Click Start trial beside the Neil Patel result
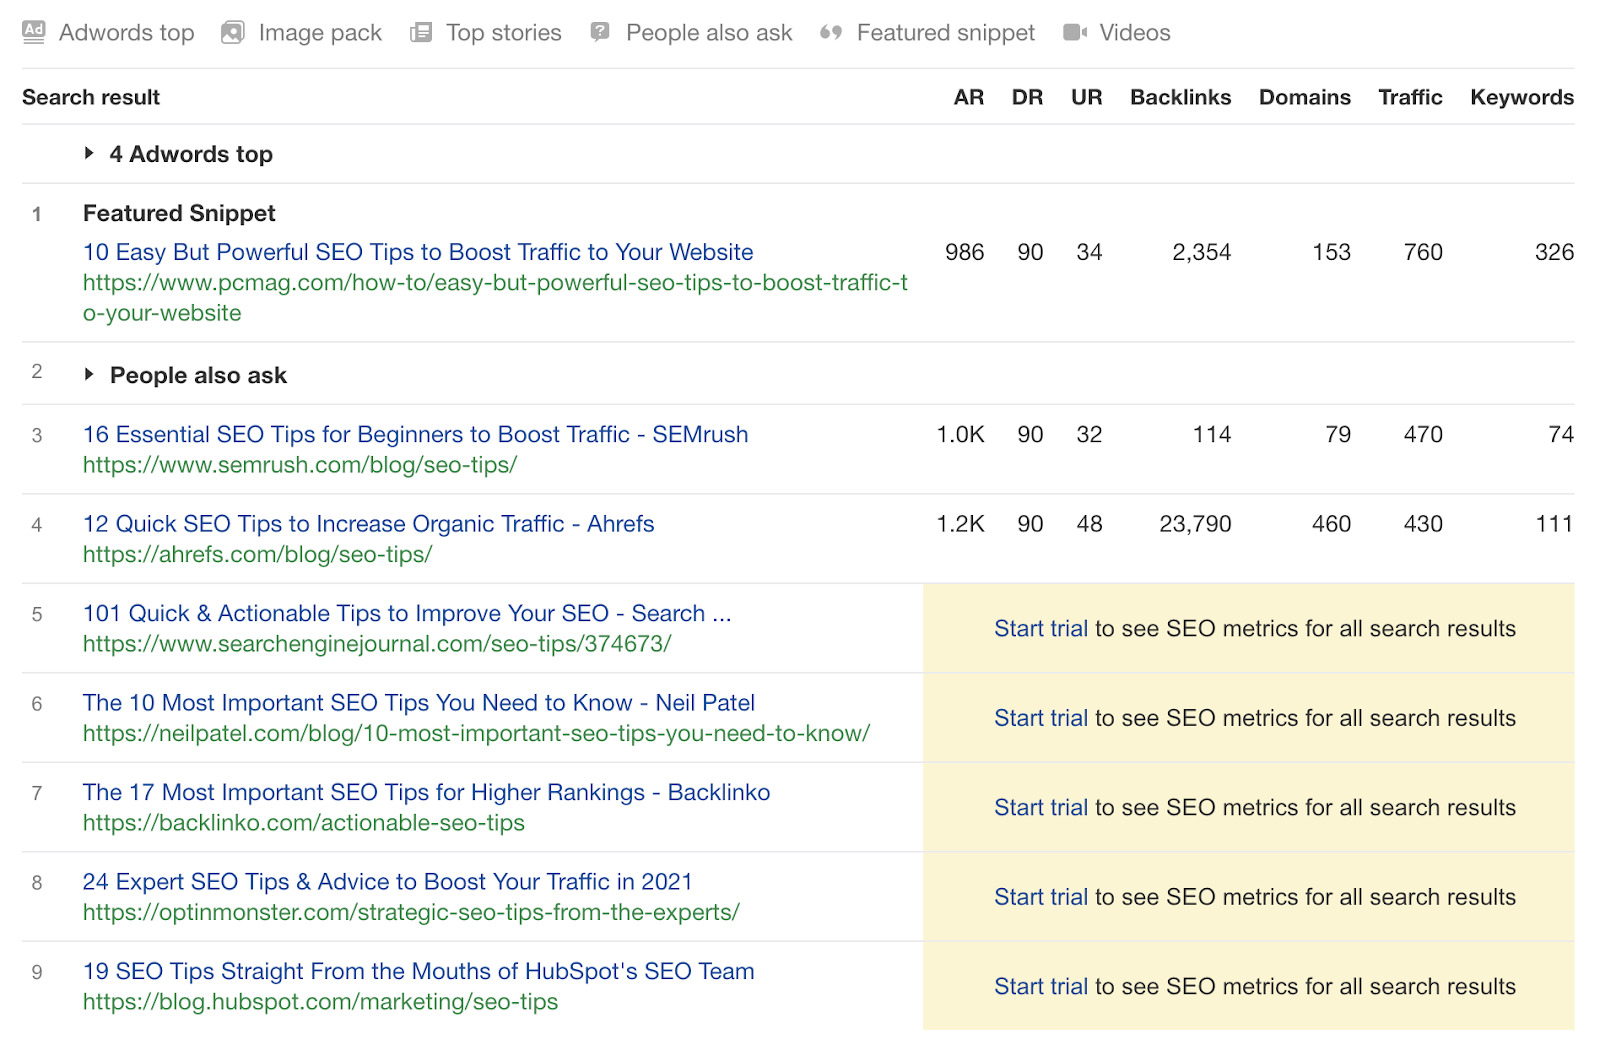The height and width of the screenshot is (1045, 1600). coord(1040,718)
